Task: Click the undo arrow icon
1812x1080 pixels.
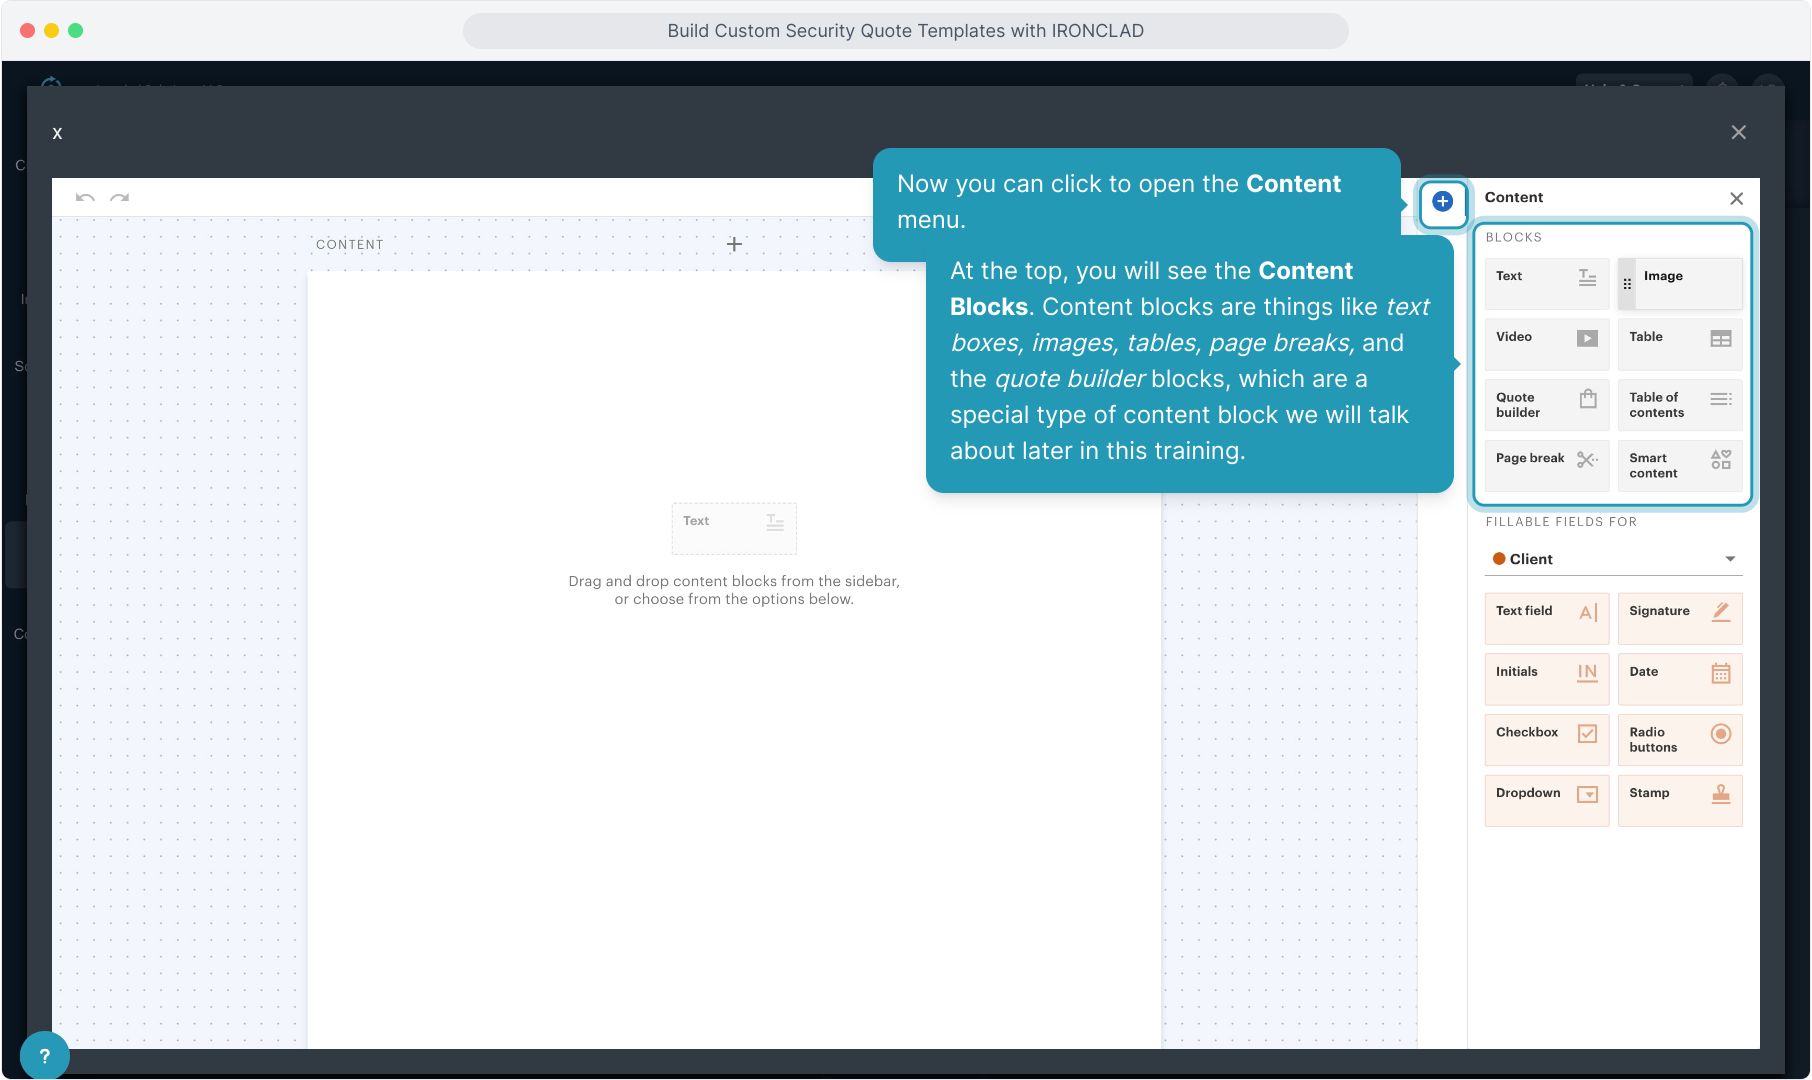Action: tap(85, 198)
